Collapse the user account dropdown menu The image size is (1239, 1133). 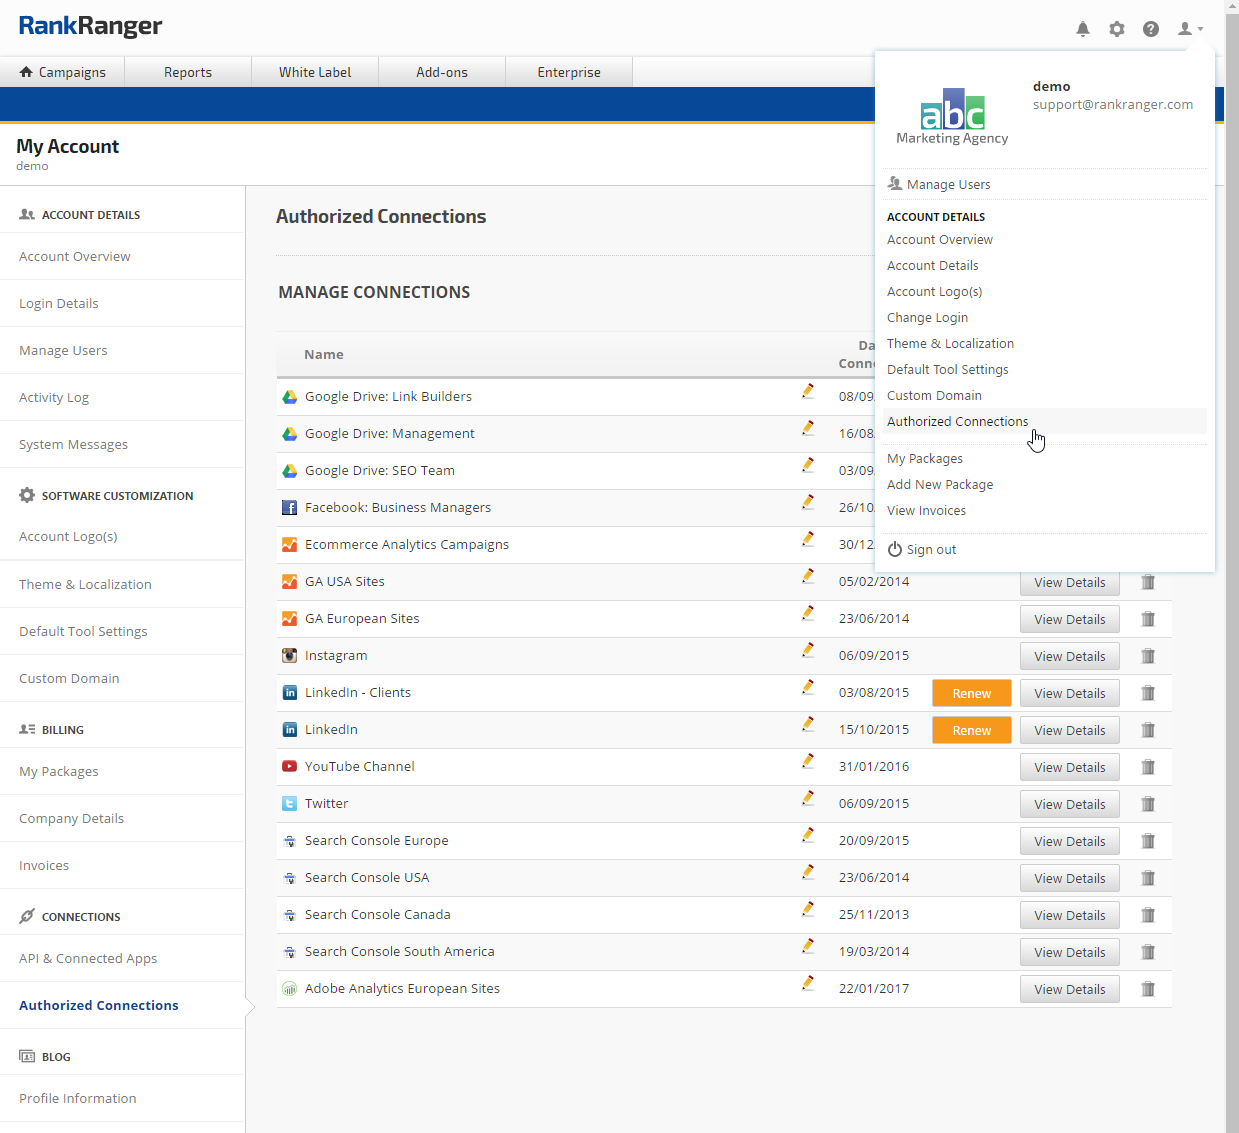[x=1190, y=29]
